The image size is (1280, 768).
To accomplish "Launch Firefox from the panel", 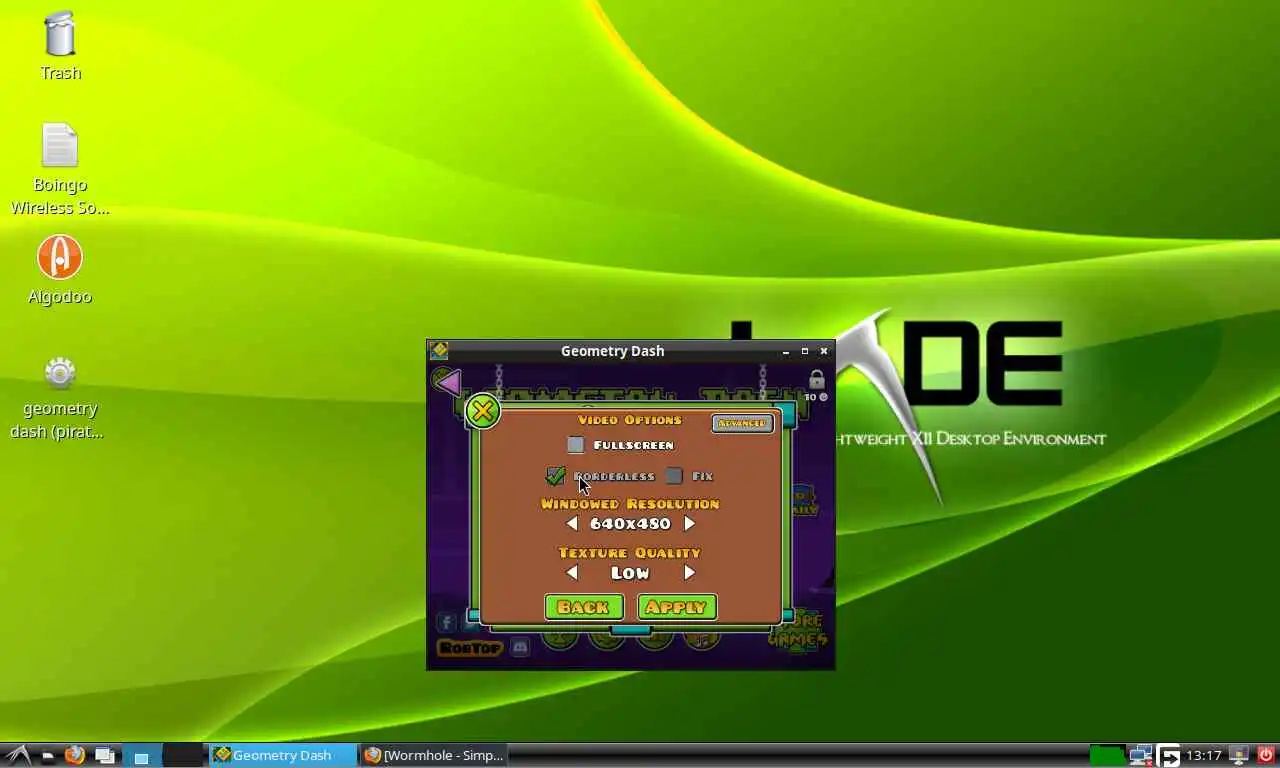I will click(x=75, y=755).
